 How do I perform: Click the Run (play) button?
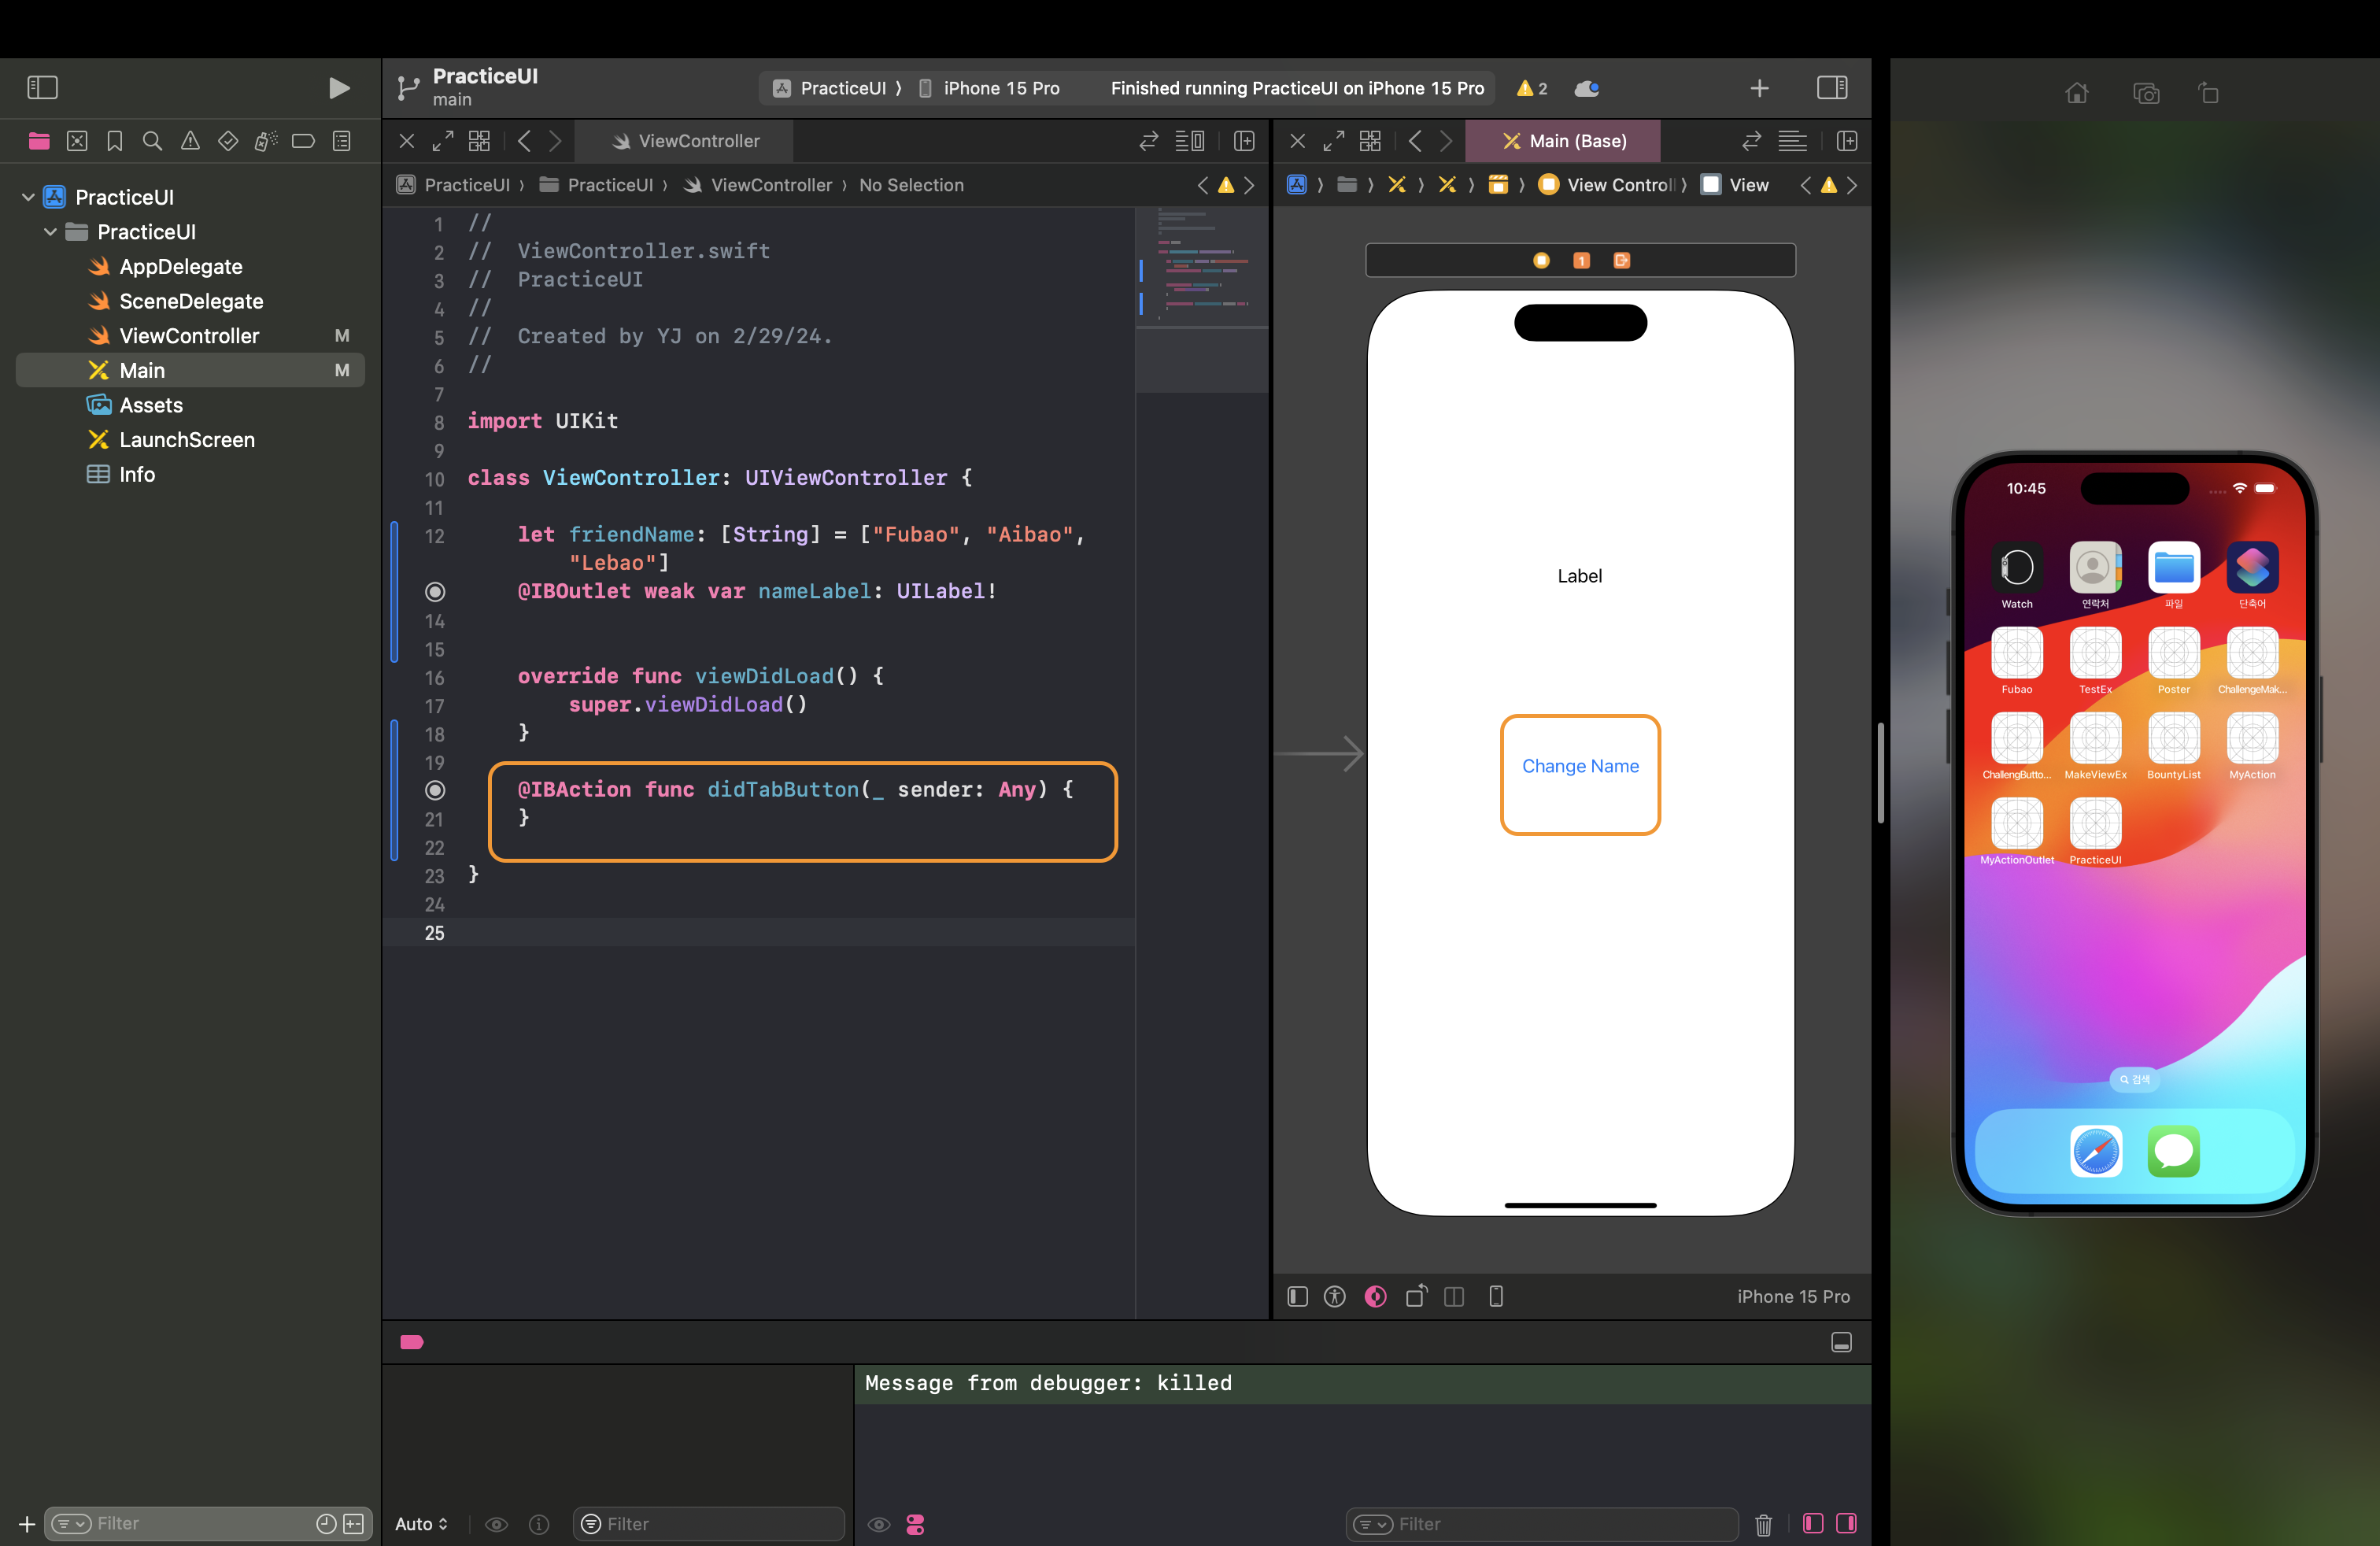[x=339, y=88]
